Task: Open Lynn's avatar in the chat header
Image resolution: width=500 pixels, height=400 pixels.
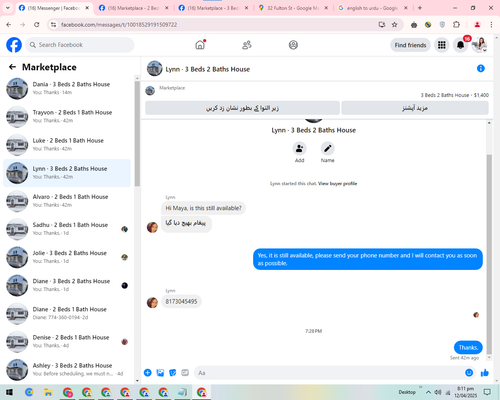Action: pyautogui.click(x=154, y=68)
